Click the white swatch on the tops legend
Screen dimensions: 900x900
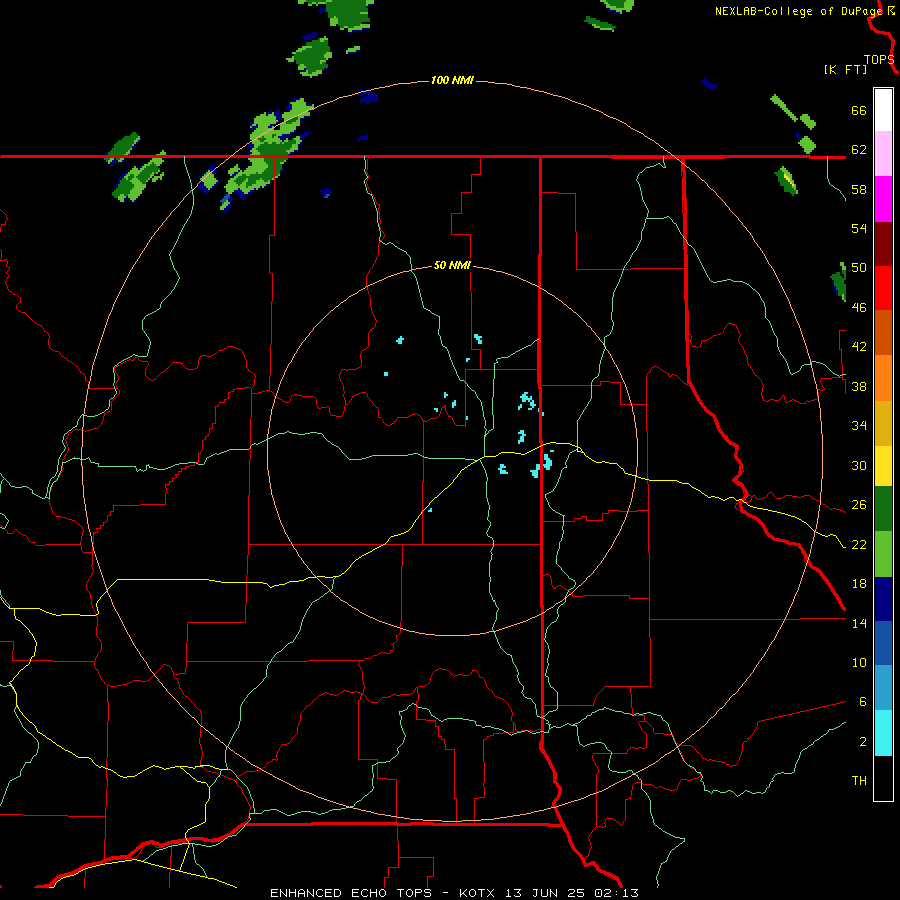[x=883, y=110]
